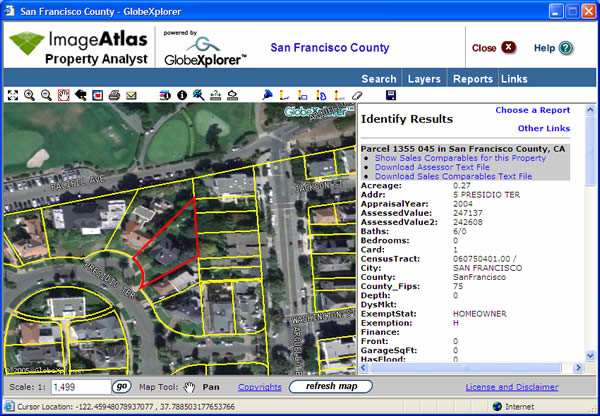Select the draw rectangle pencil tool
The image size is (600, 416).
pos(302,95)
